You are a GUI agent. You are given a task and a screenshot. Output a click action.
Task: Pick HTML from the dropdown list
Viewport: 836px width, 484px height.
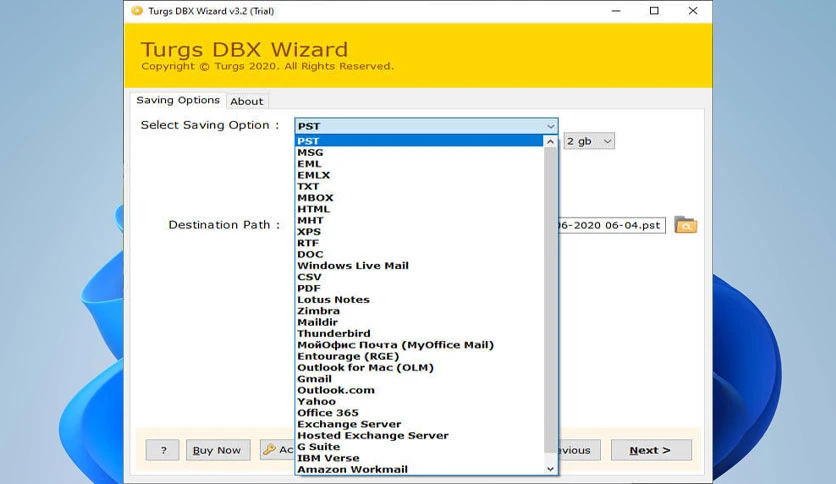pyautogui.click(x=420, y=209)
